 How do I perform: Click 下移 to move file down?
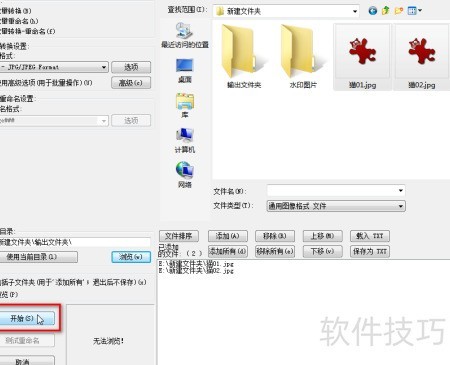(x=322, y=251)
